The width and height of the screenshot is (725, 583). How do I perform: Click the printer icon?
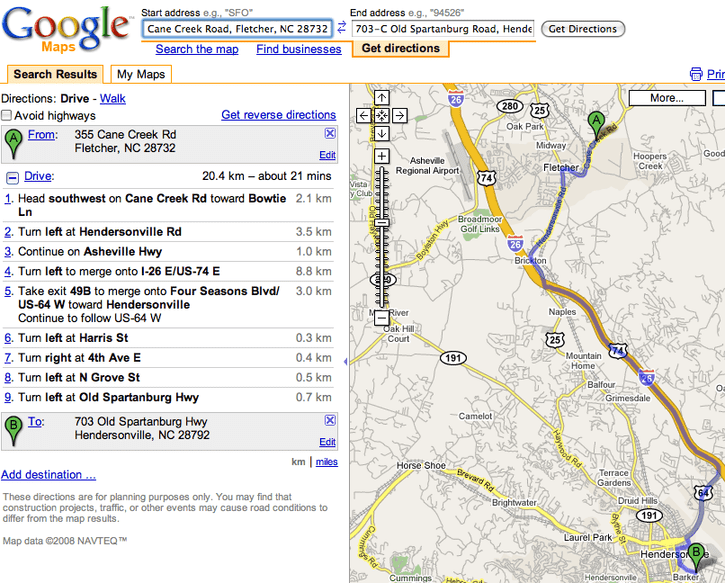click(696, 74)
